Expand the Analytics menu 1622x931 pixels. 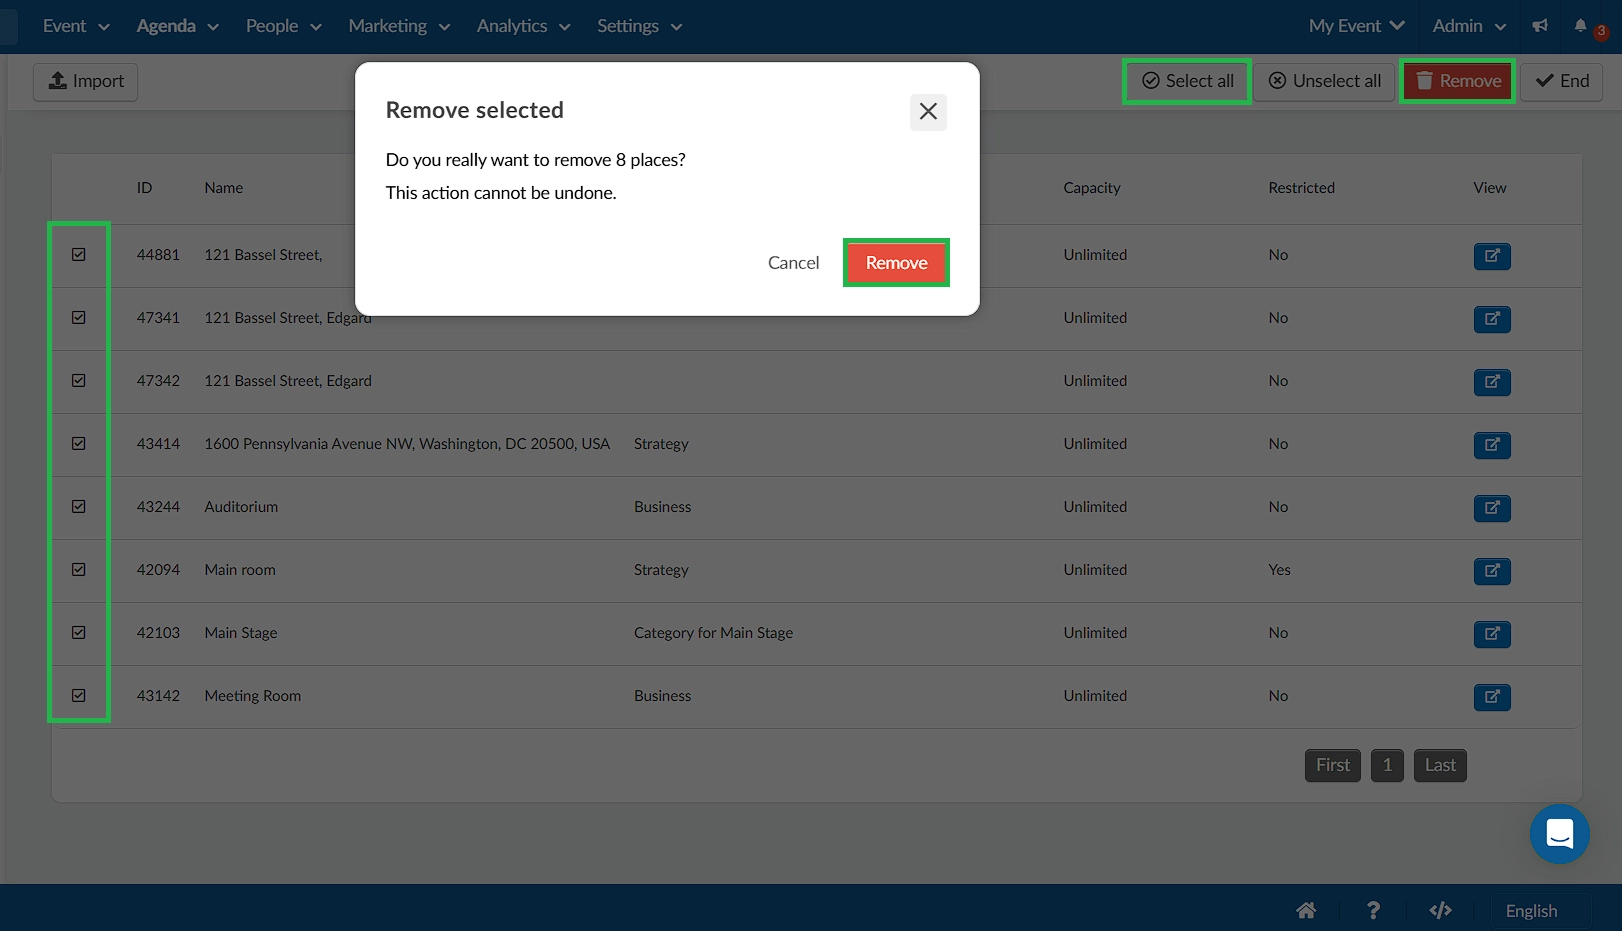(x=523, y=26)
